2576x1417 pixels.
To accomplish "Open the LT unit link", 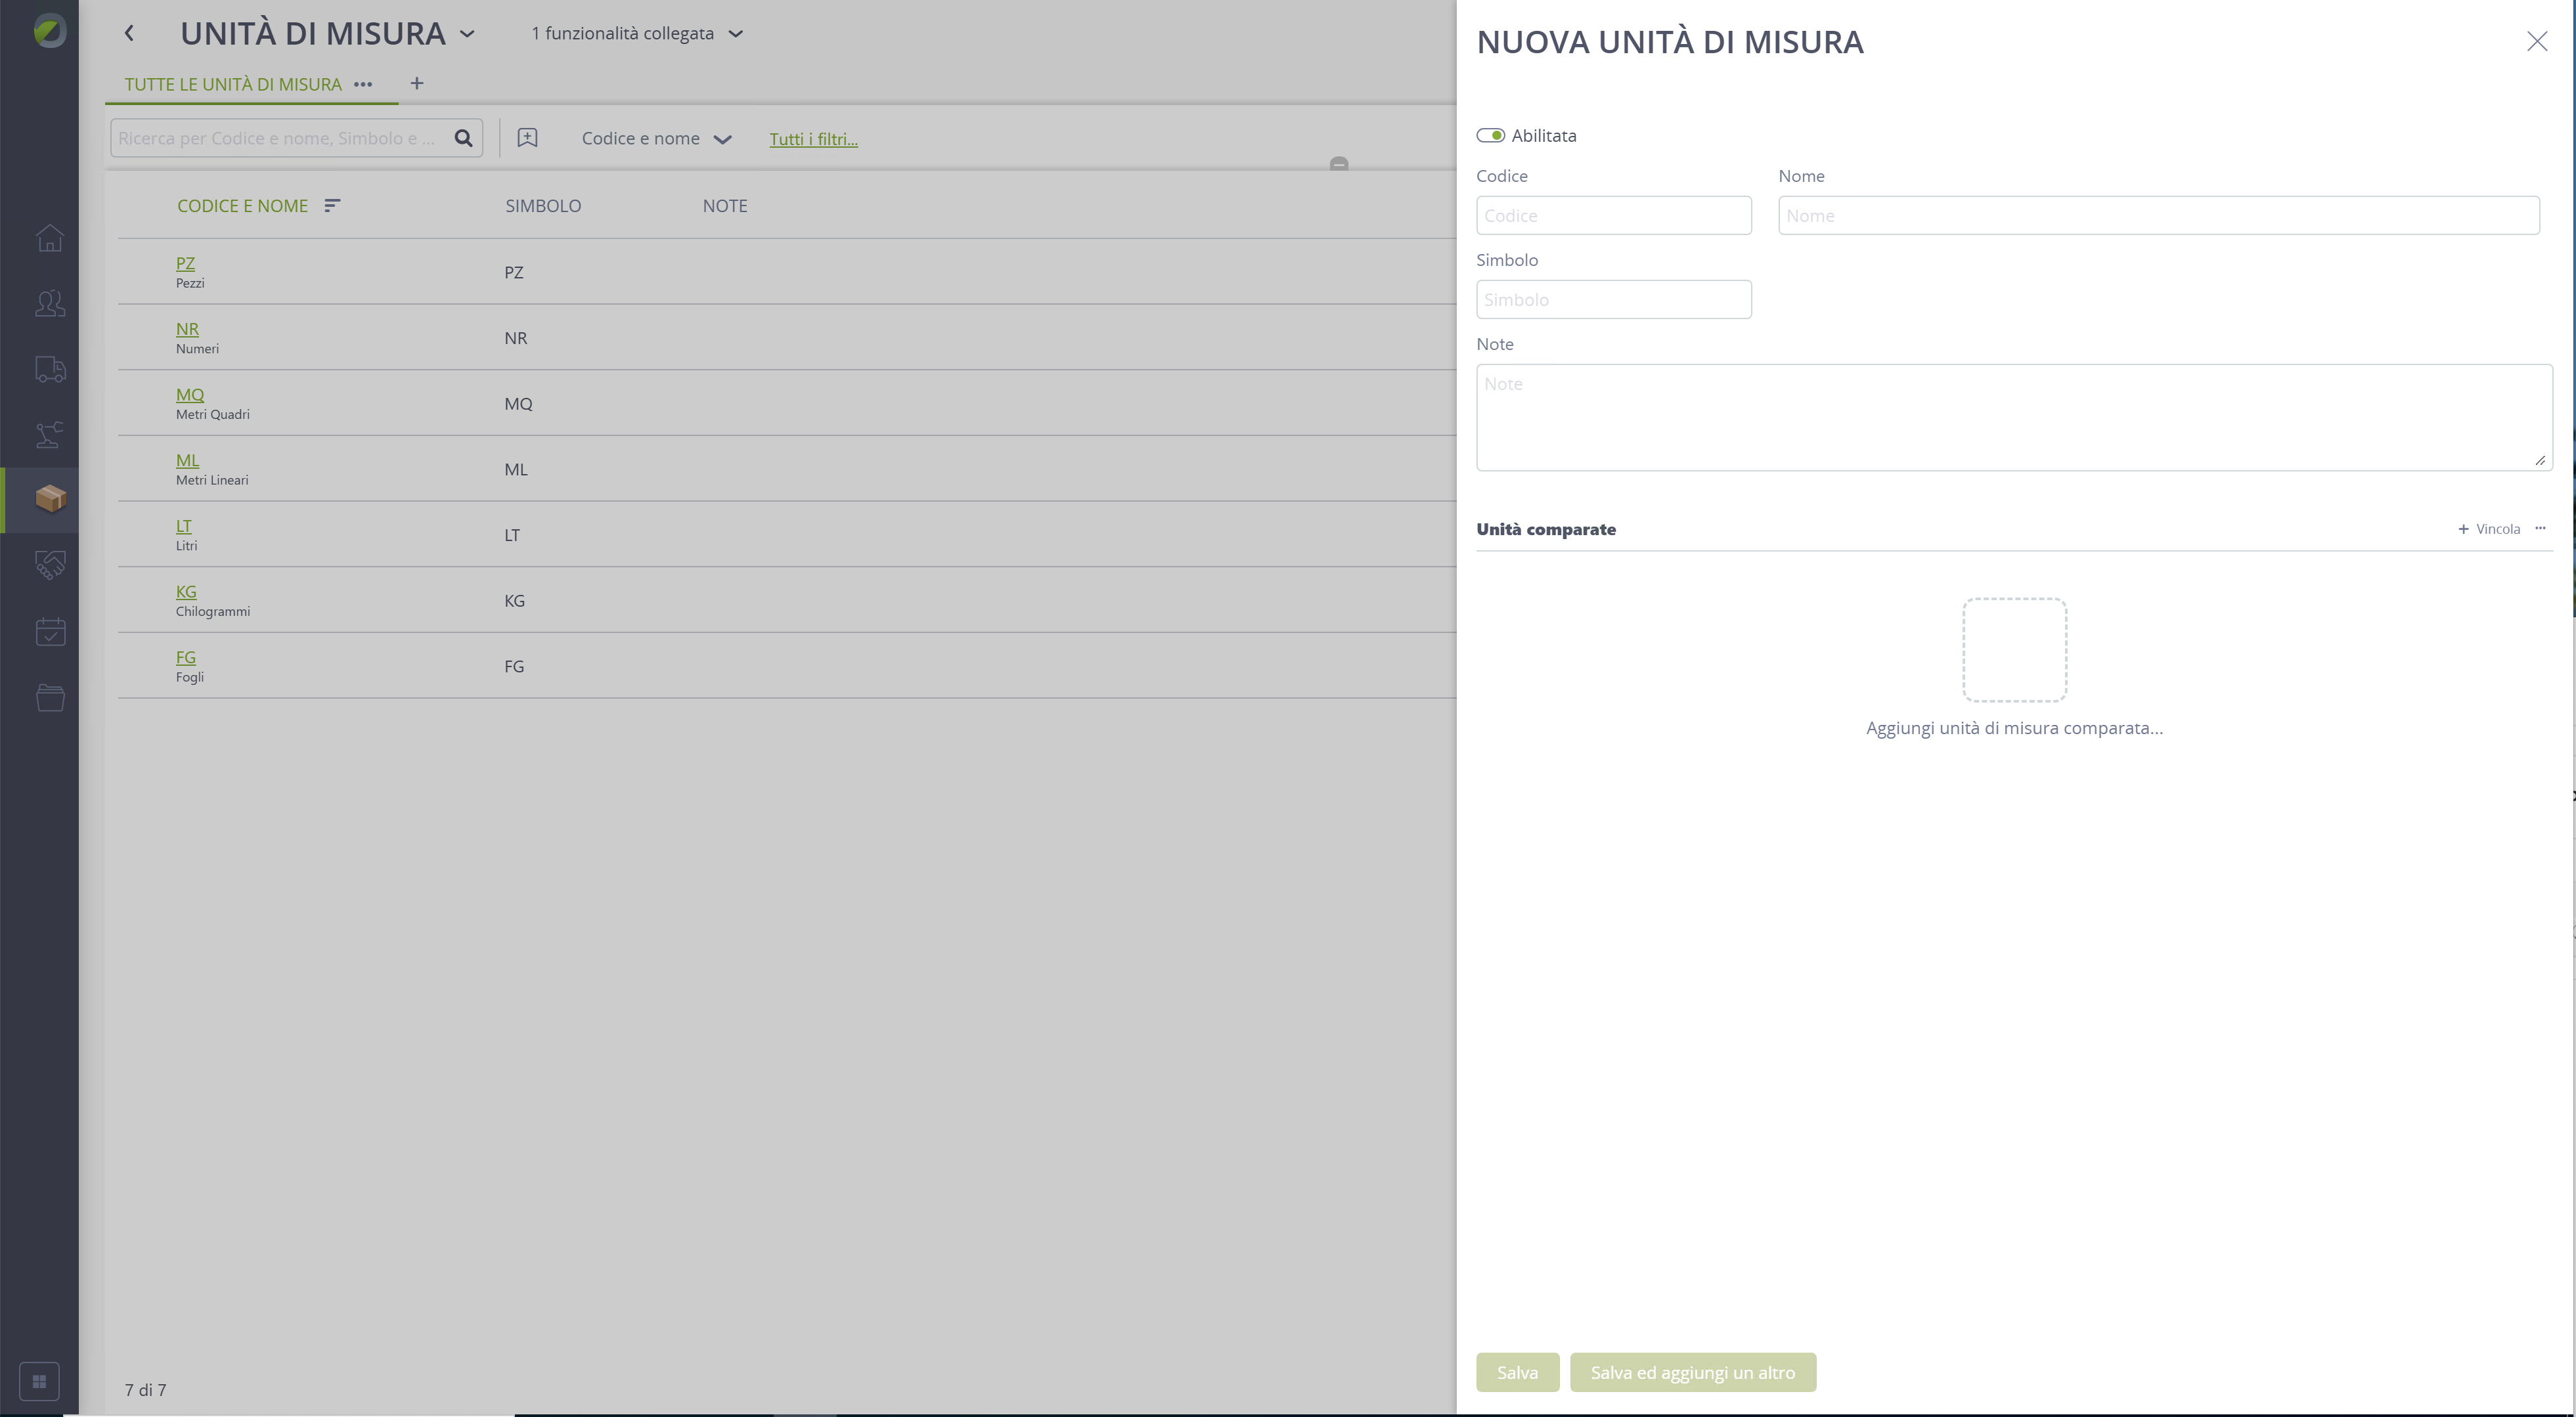I will pyautogui.click(x=184, y=526).
